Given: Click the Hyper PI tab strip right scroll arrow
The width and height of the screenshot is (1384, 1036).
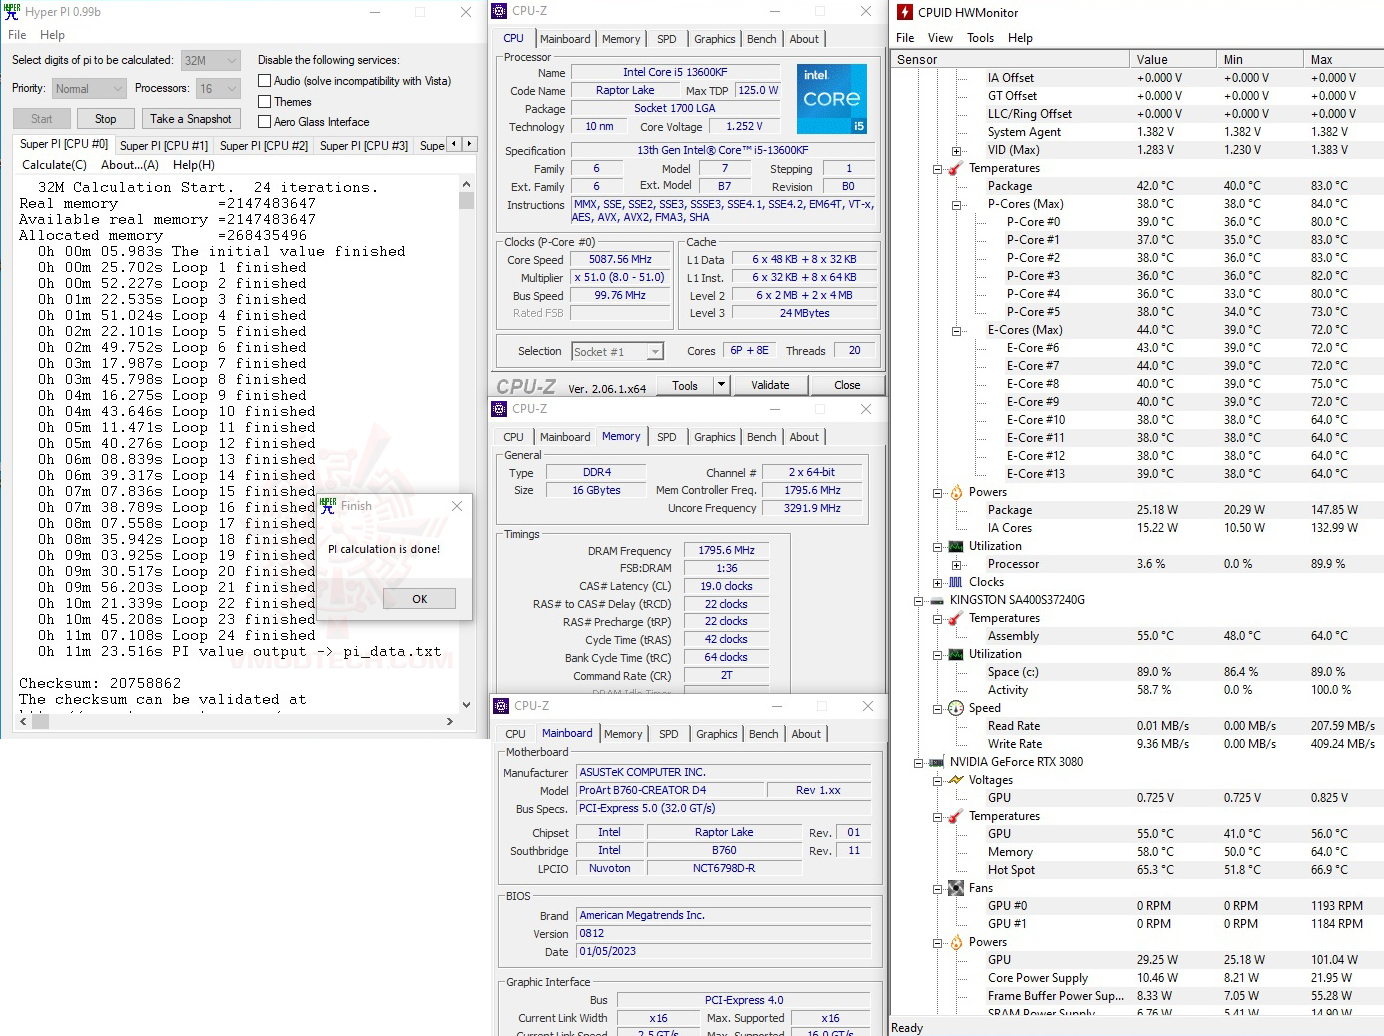Looking at the screenshot, I should pyautogui.click(x=469, y=144).
